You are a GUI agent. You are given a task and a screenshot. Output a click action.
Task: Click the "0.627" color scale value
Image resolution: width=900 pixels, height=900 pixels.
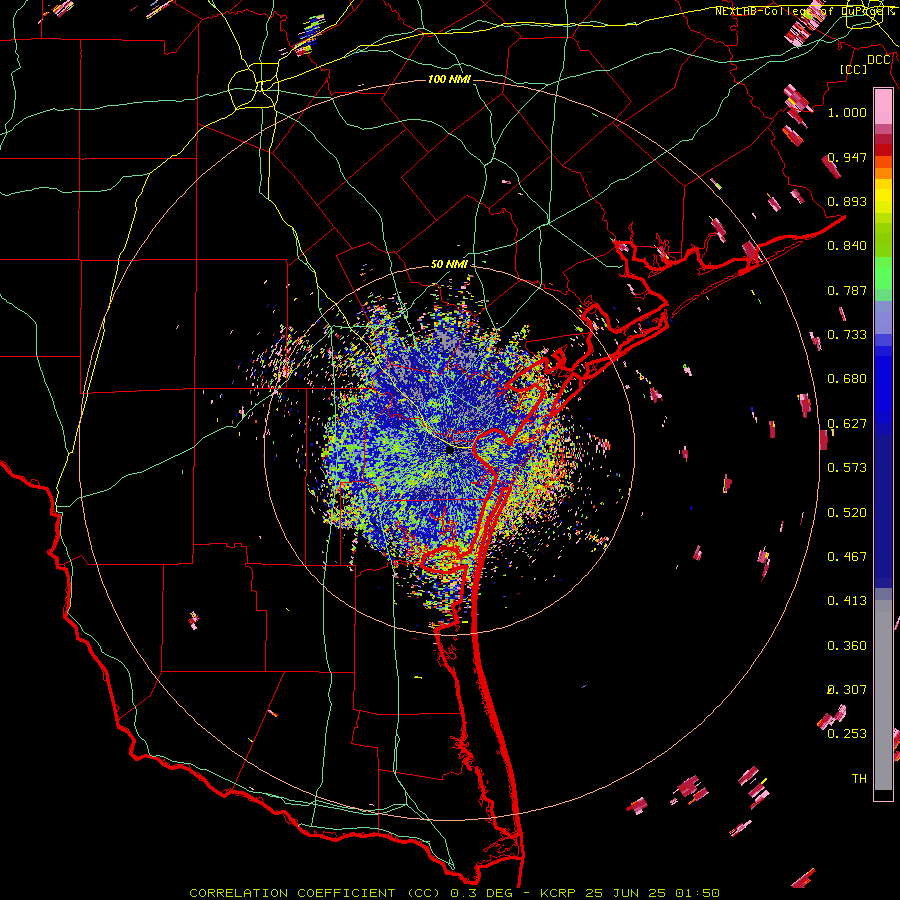(x=847, y=424)
